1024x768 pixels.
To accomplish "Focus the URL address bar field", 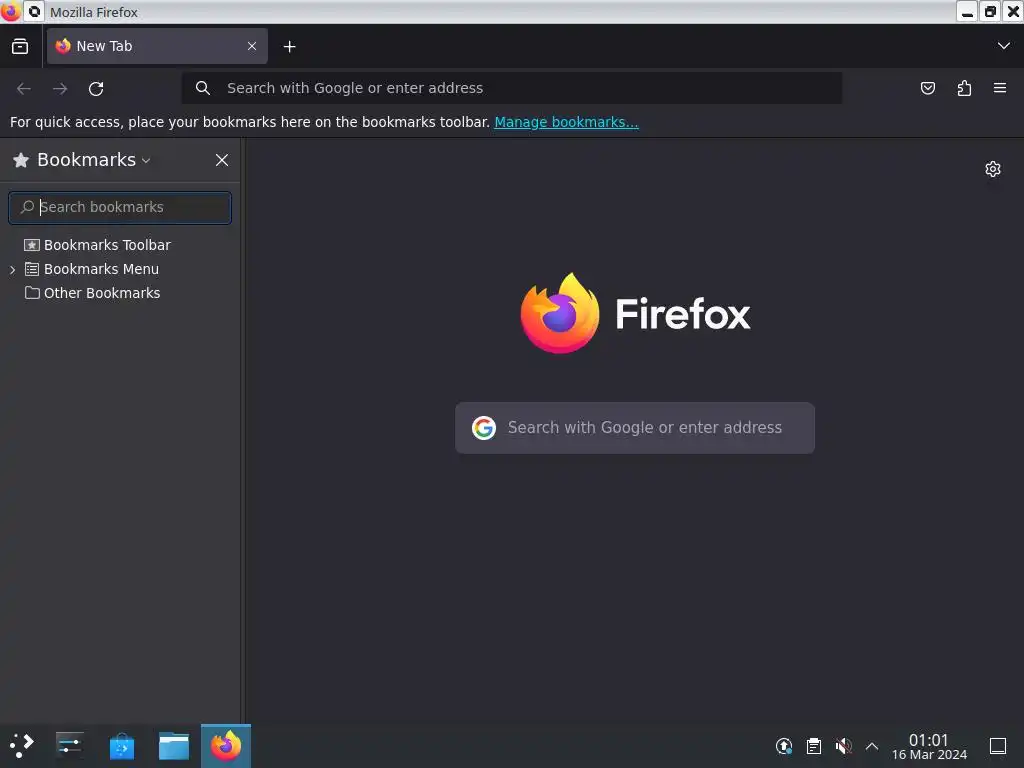I will [511, 88].
